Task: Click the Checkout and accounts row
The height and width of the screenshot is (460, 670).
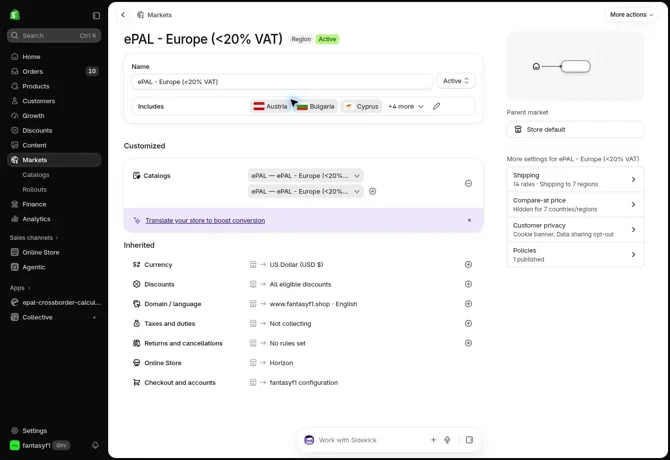Action: coord(303,382)
